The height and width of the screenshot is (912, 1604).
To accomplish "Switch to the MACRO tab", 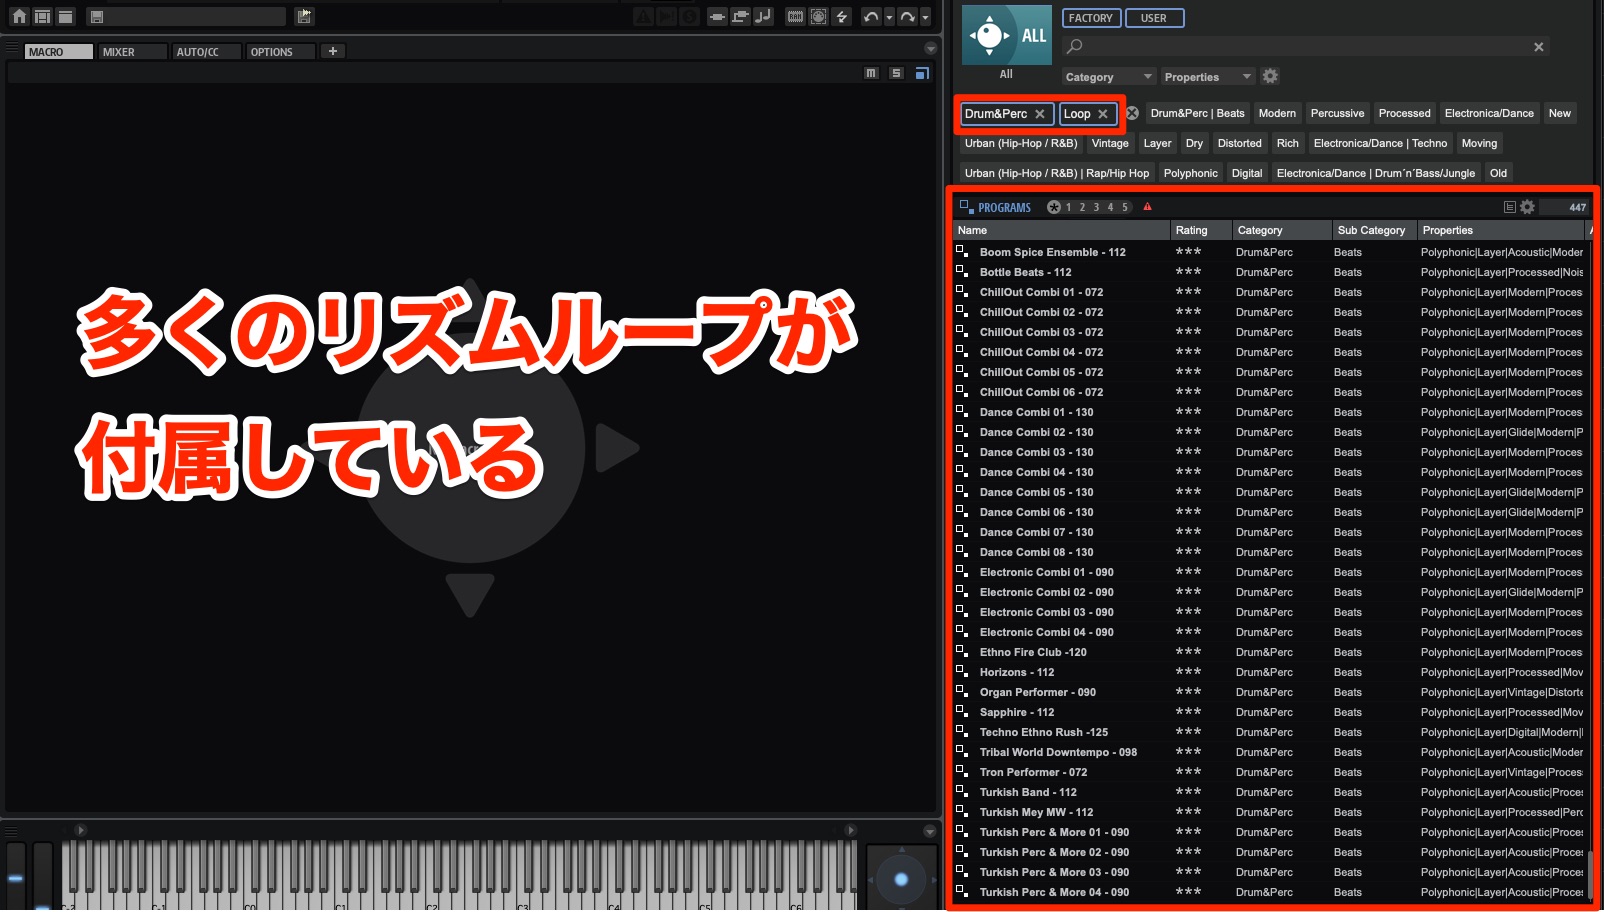I will tap(58, 52).
